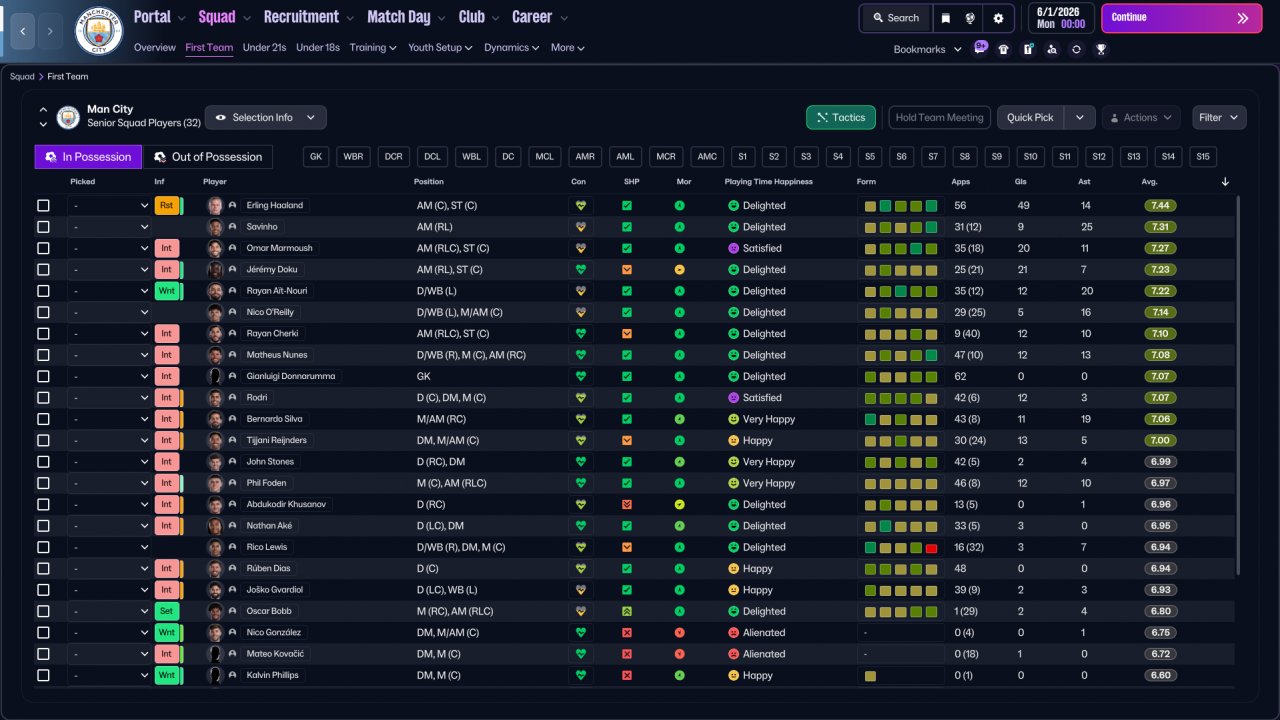Switch to the Out of Possession tab

click(x=208, y=157)
